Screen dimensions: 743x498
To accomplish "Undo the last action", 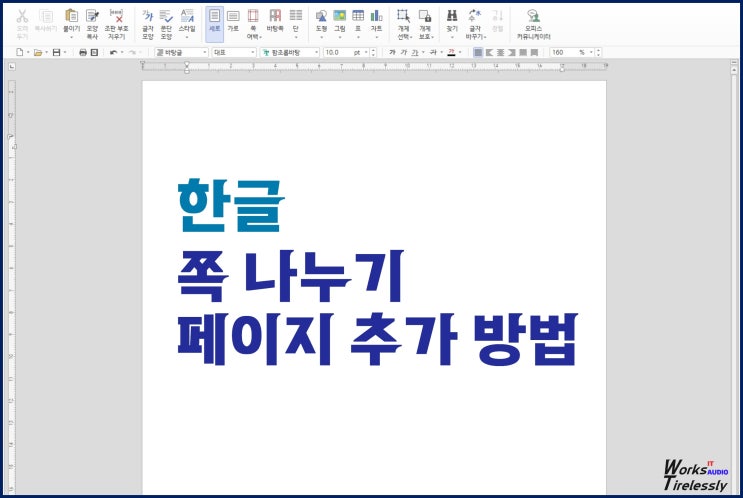I will point(113,52).
